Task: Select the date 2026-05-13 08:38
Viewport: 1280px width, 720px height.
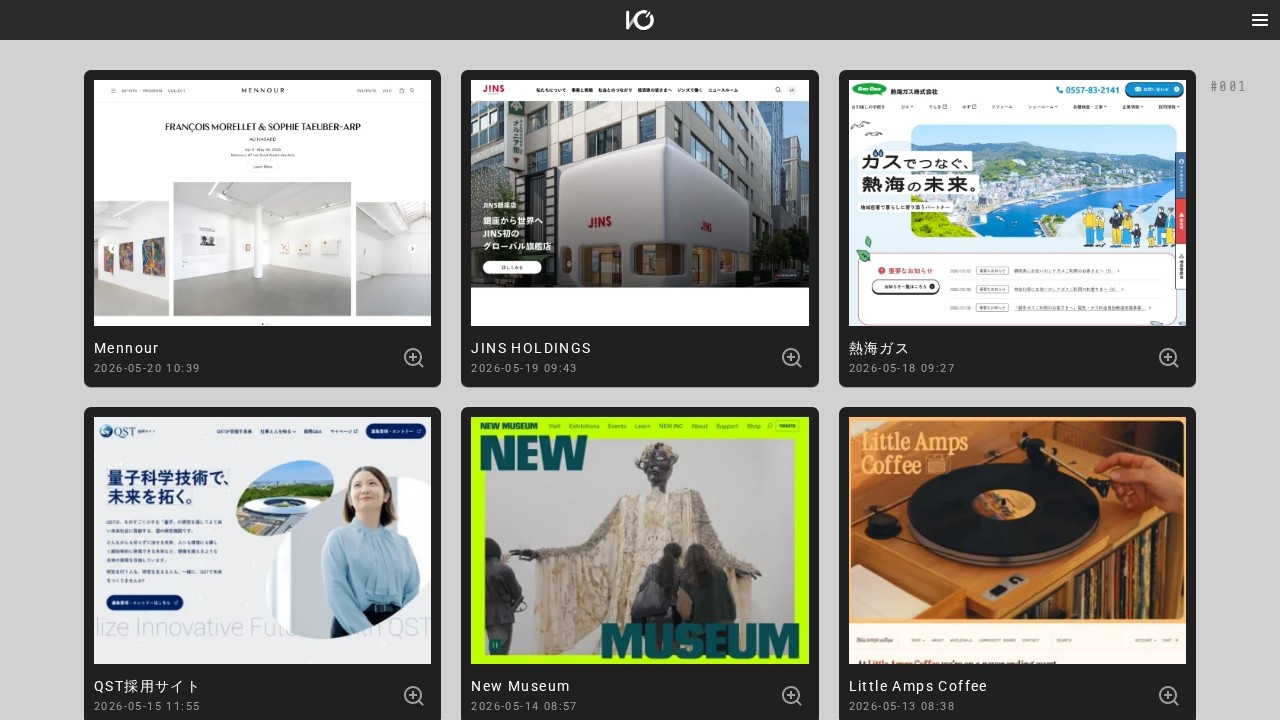Action: pos(902,706)
